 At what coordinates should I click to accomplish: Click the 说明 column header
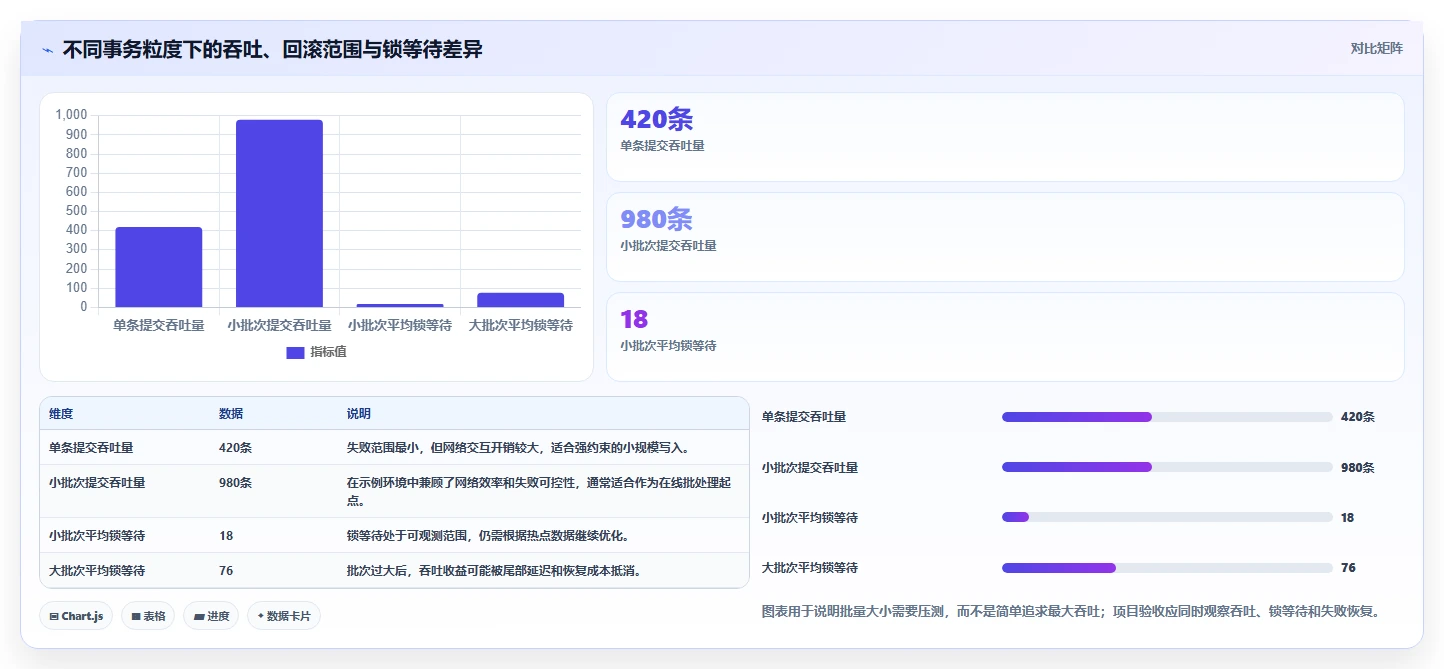pos(359,414)
